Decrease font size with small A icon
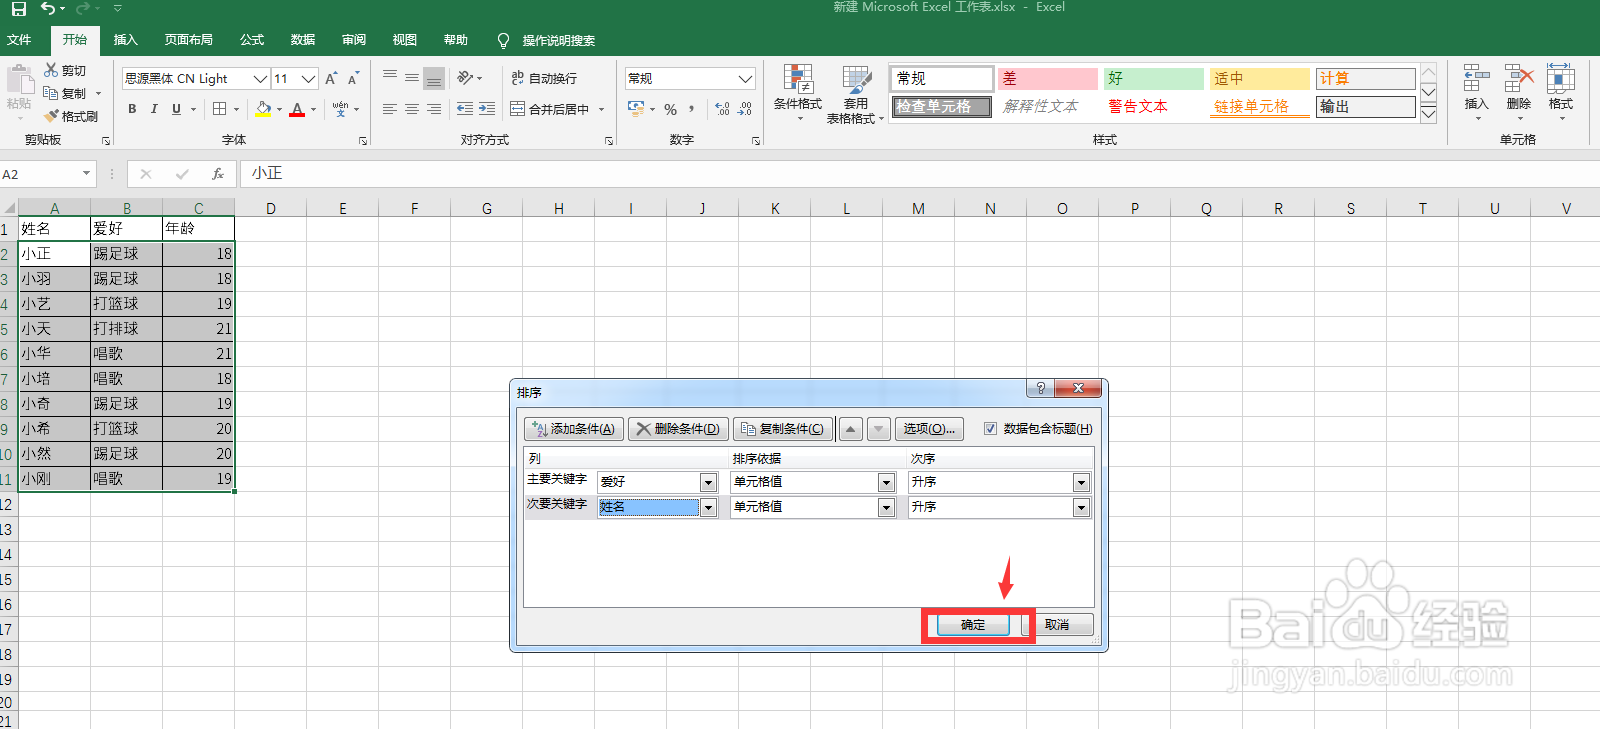The image size is (1600, 729). [x=353, y=78]
